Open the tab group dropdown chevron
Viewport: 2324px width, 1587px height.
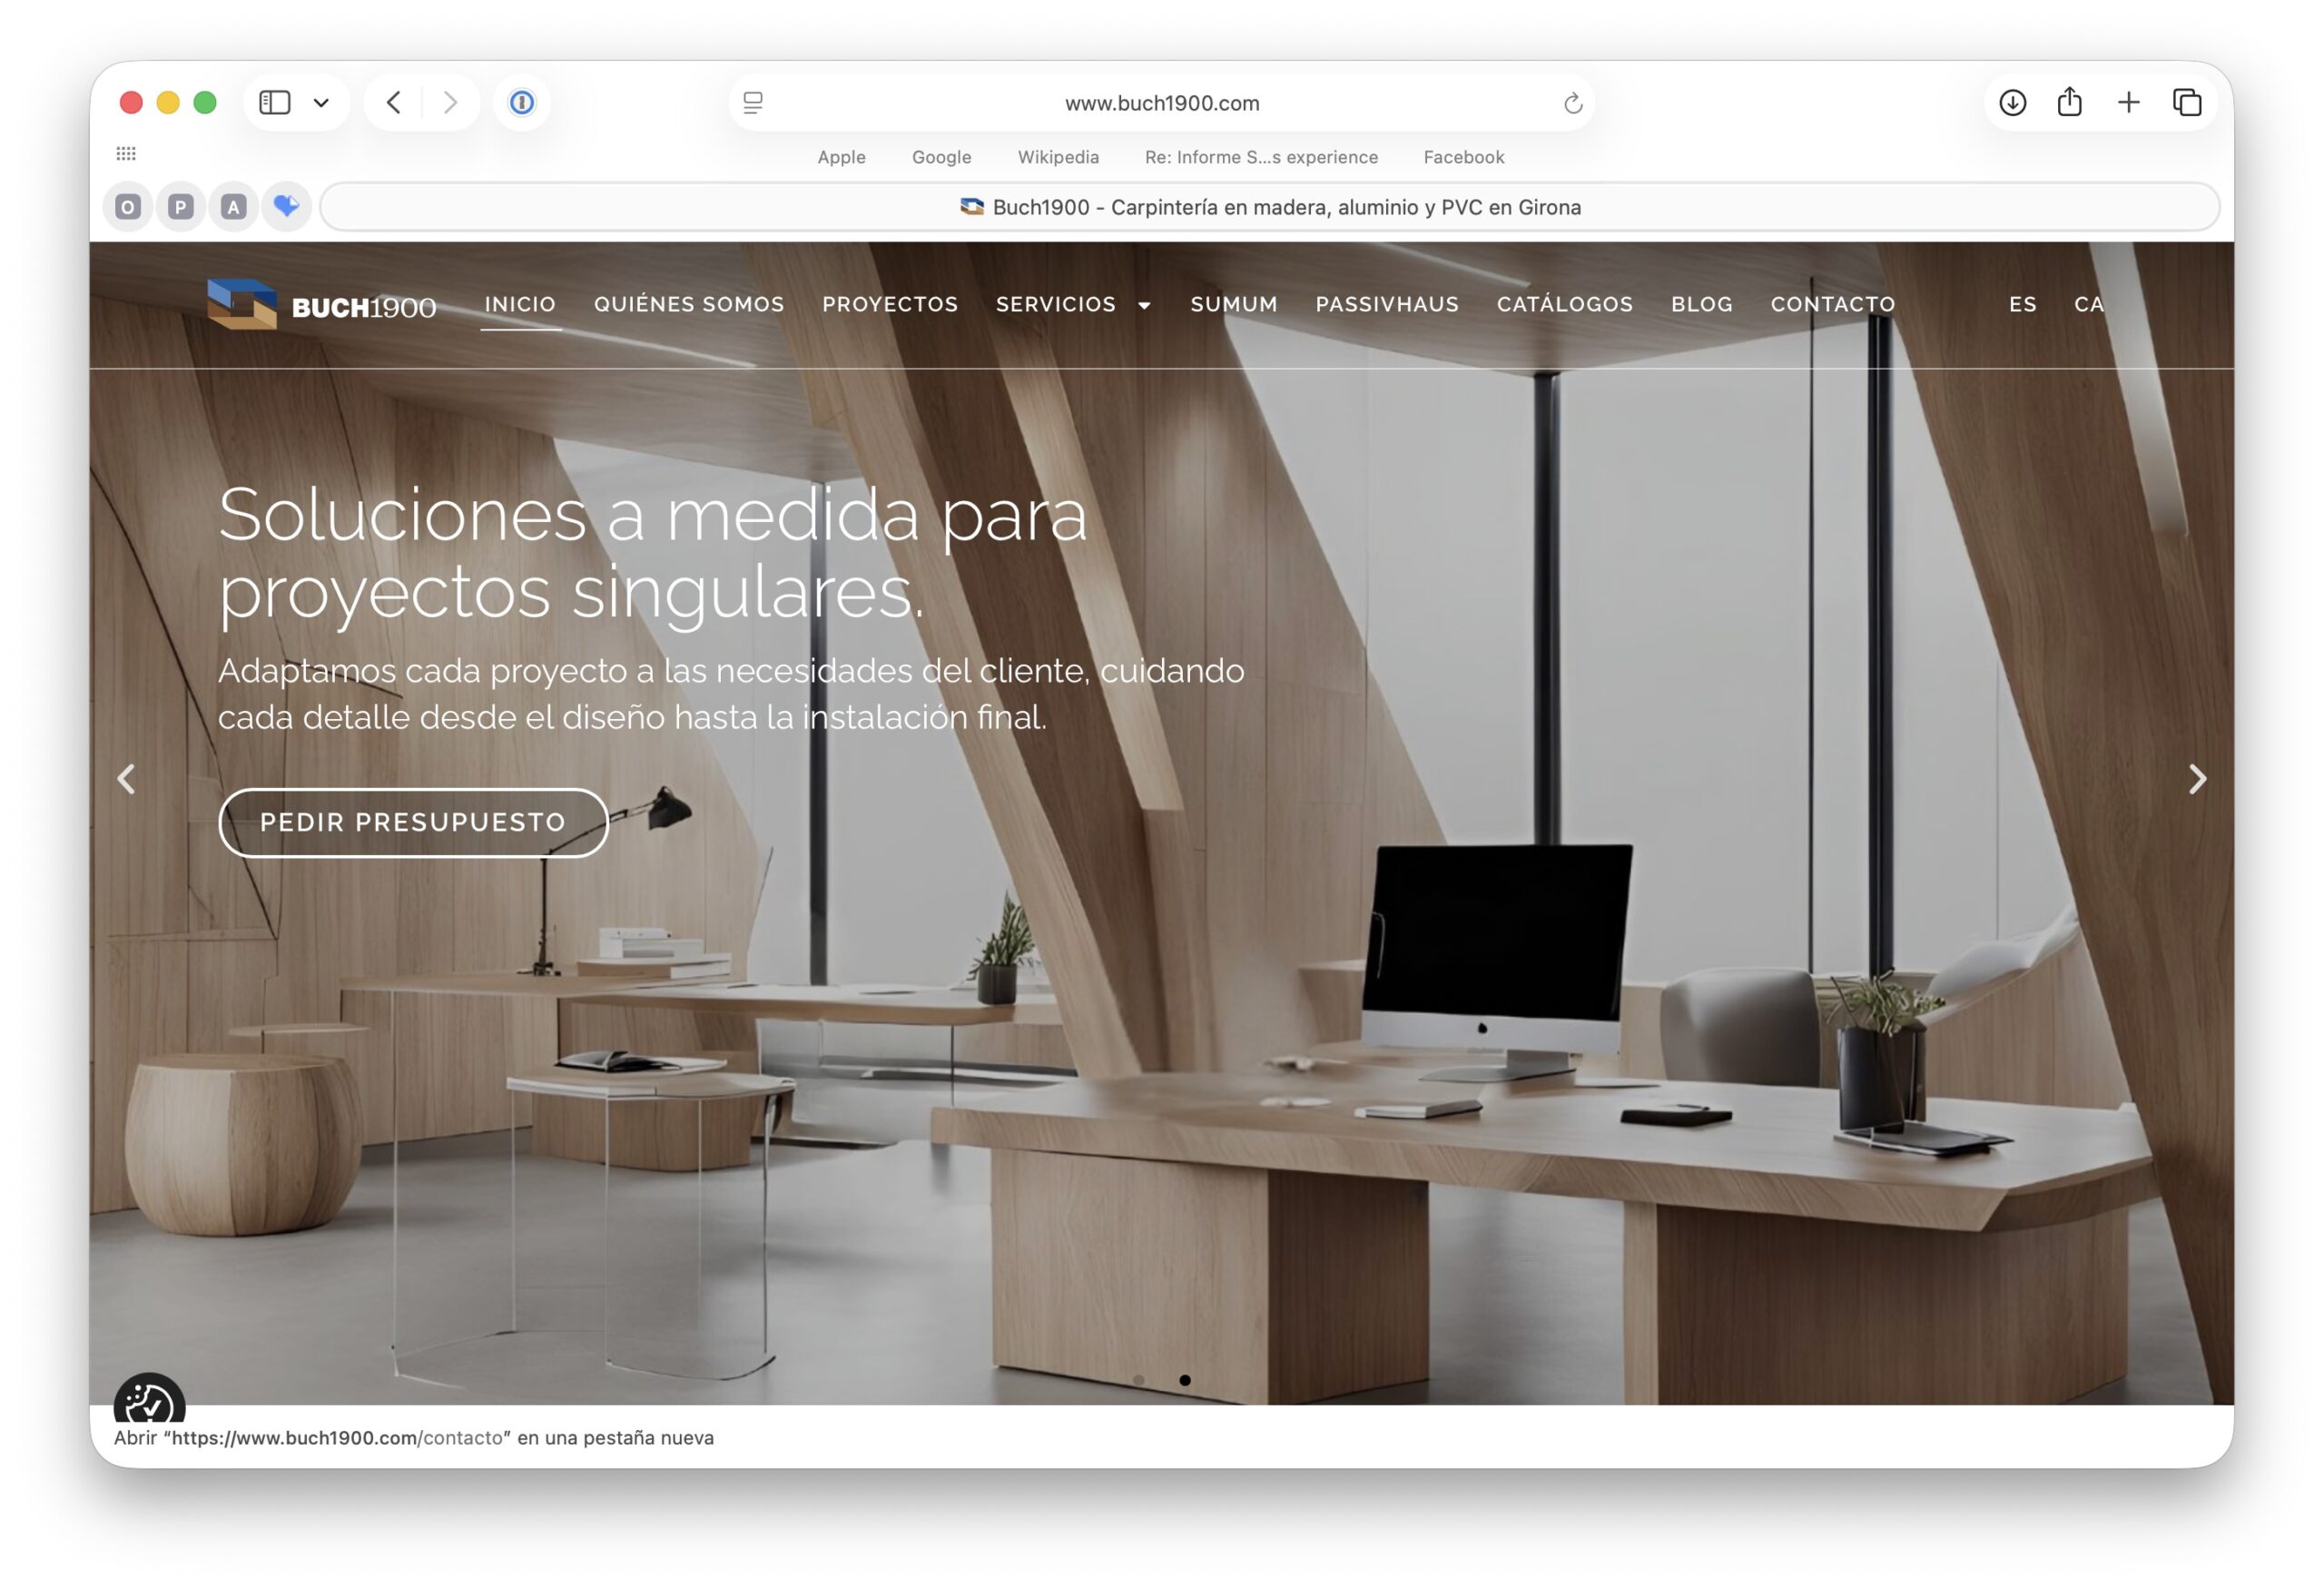[x=321, y=103]
